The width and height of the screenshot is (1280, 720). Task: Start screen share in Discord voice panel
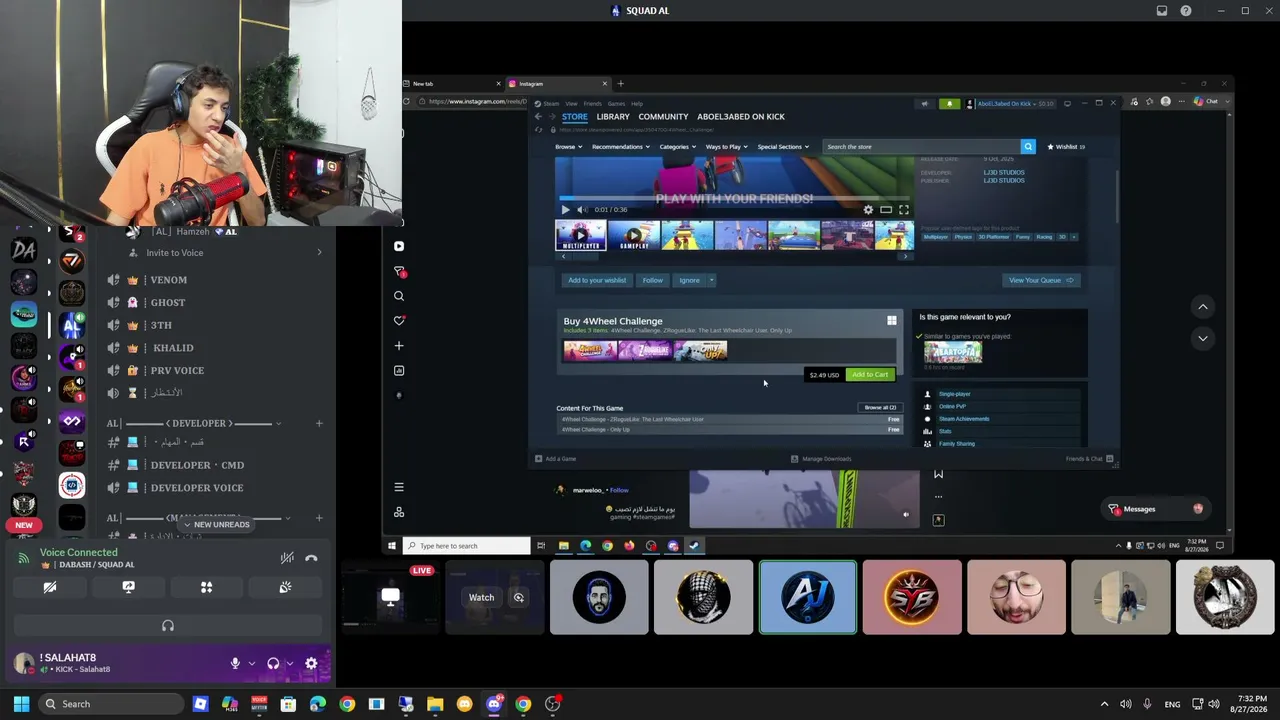click(128, 587)
